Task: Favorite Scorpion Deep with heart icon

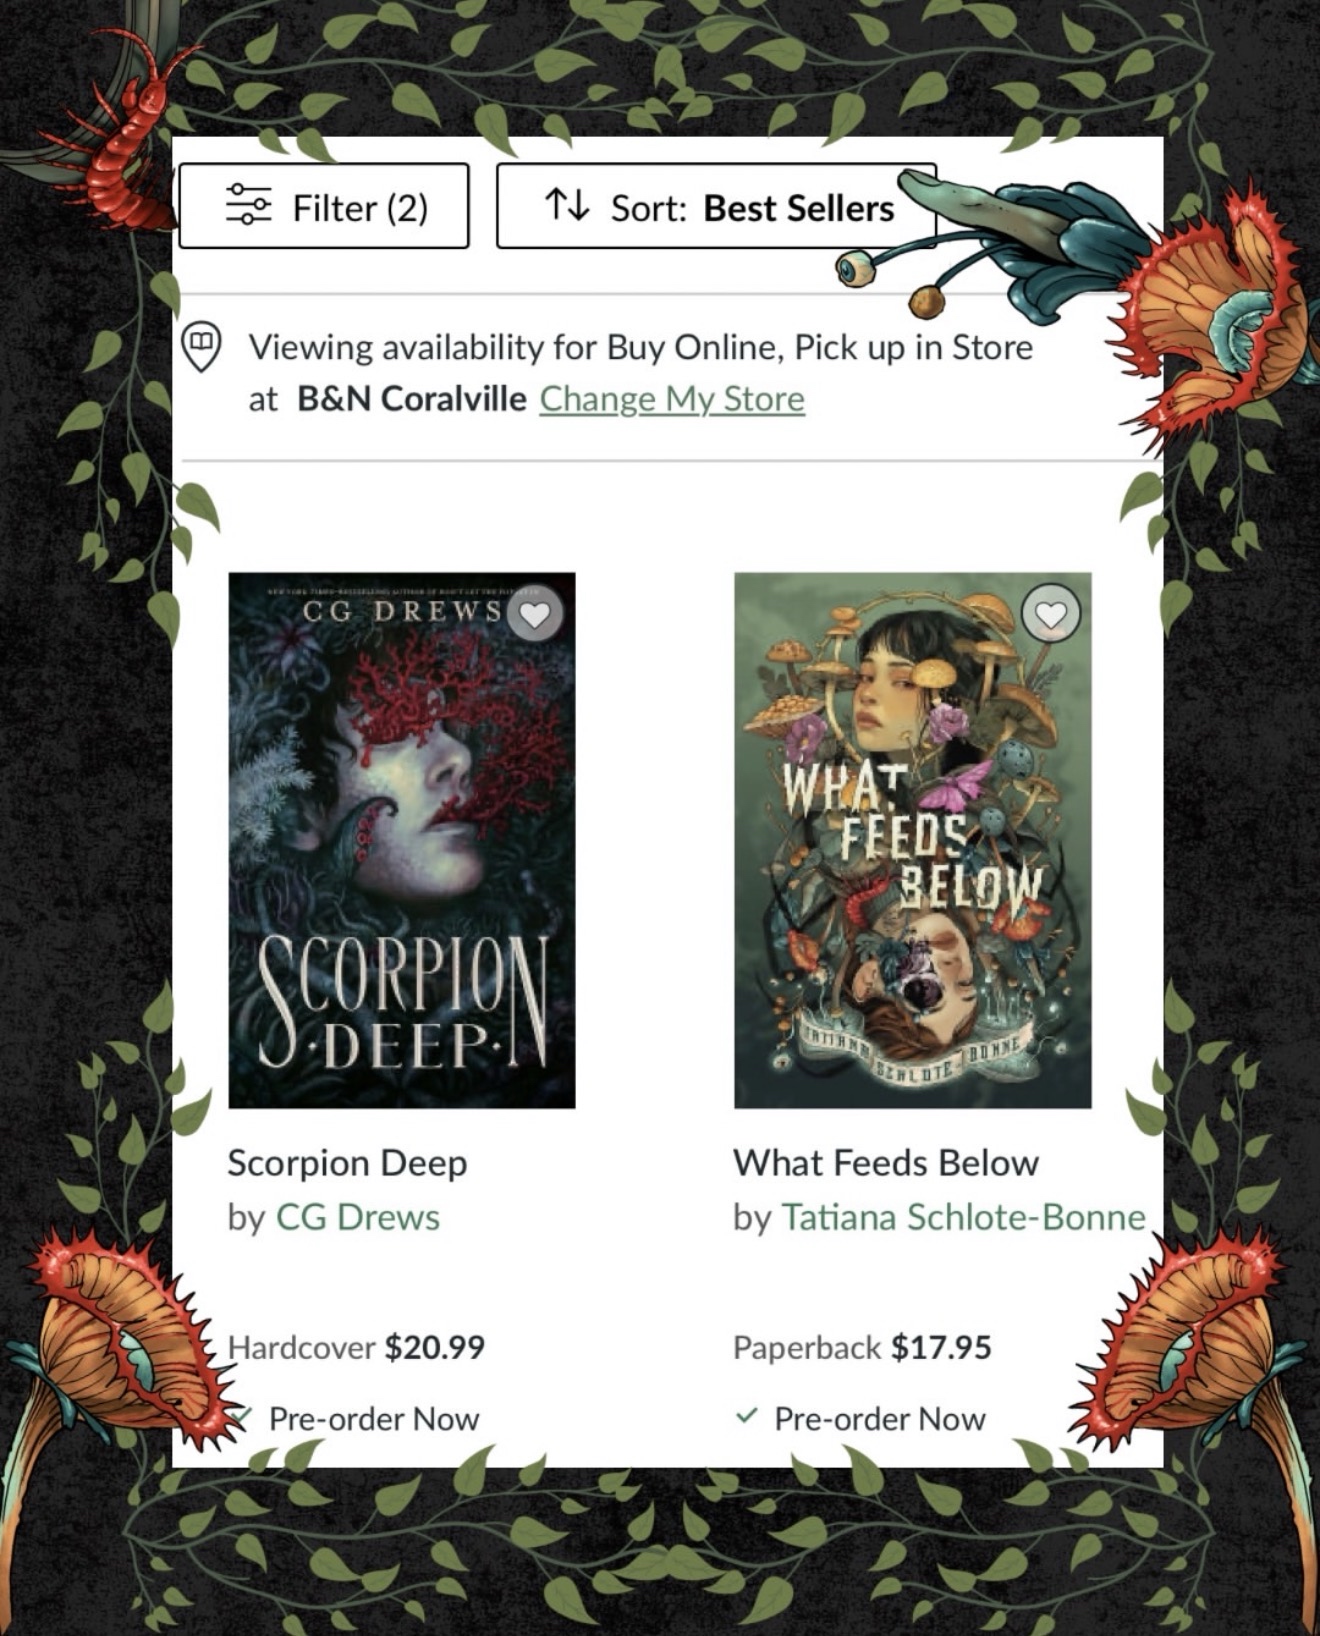Action: tap(535, 614)
